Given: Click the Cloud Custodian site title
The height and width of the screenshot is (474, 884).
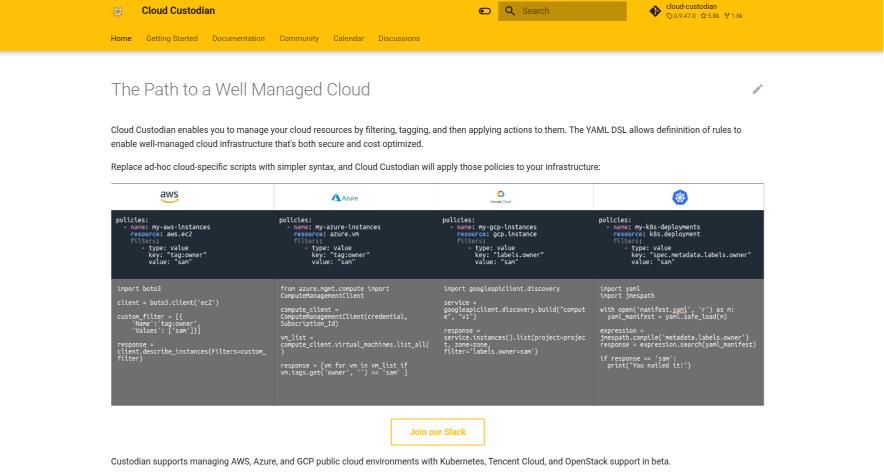Looking at the screenshot, I should point(178,11).
